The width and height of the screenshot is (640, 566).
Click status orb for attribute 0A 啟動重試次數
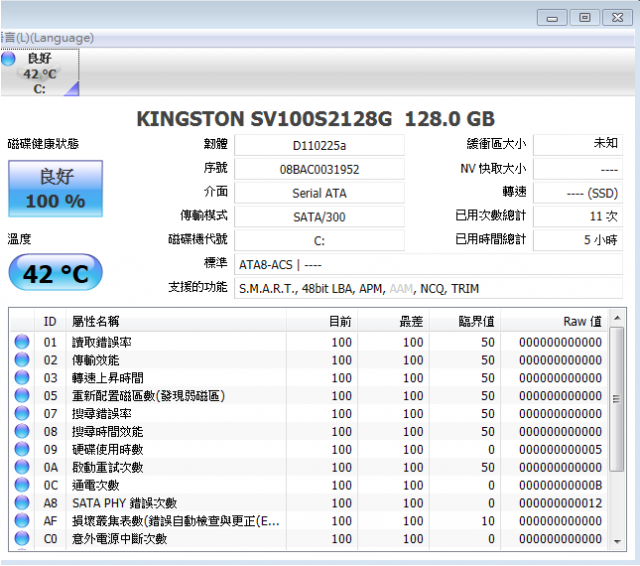(22, 467)
